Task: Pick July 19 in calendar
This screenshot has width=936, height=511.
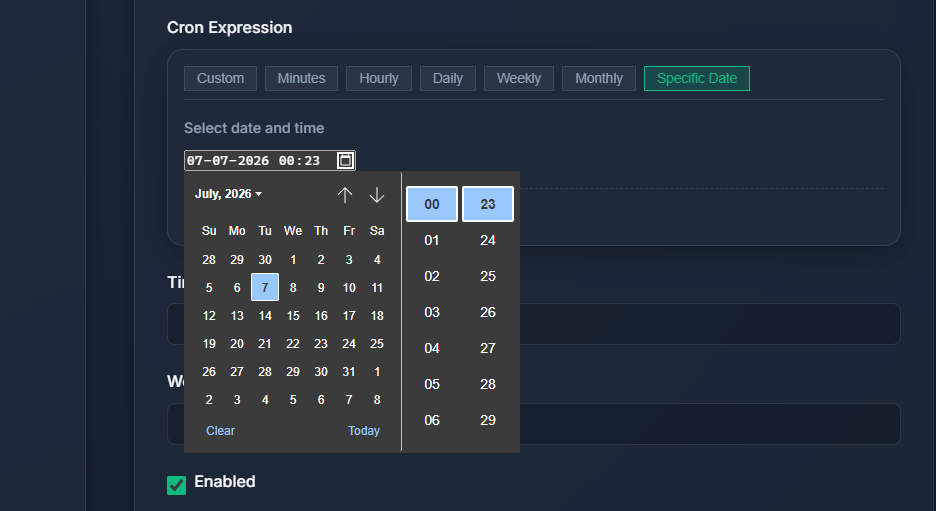Action: coord(209,343)
